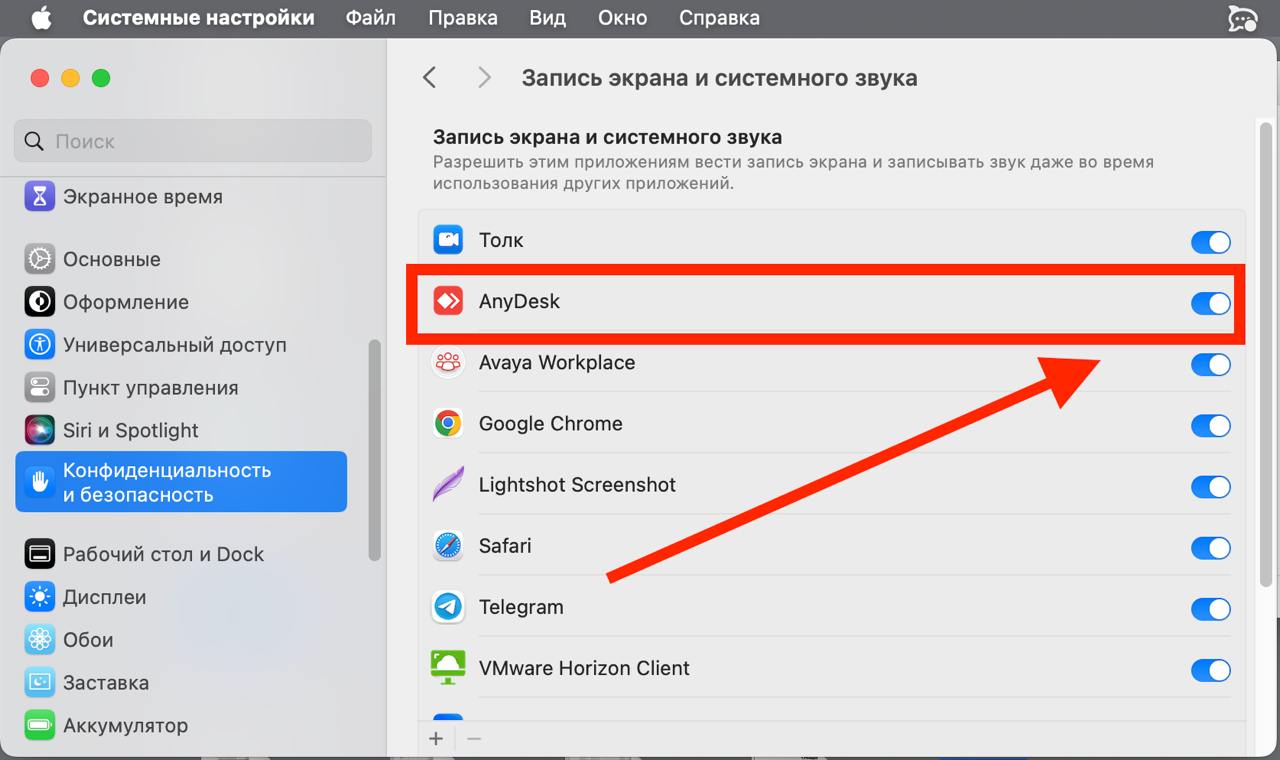Viewport: 1280px width, 760px height.
Task: Click the VMware Horizon Client name text
Action: point(584,668)
